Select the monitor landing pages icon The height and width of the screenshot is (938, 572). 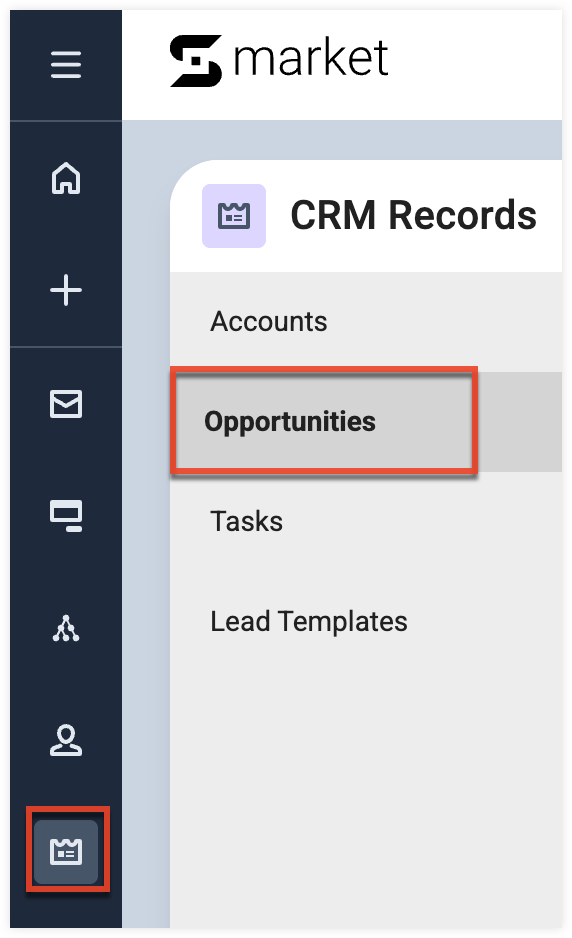(x=66, y=516)
